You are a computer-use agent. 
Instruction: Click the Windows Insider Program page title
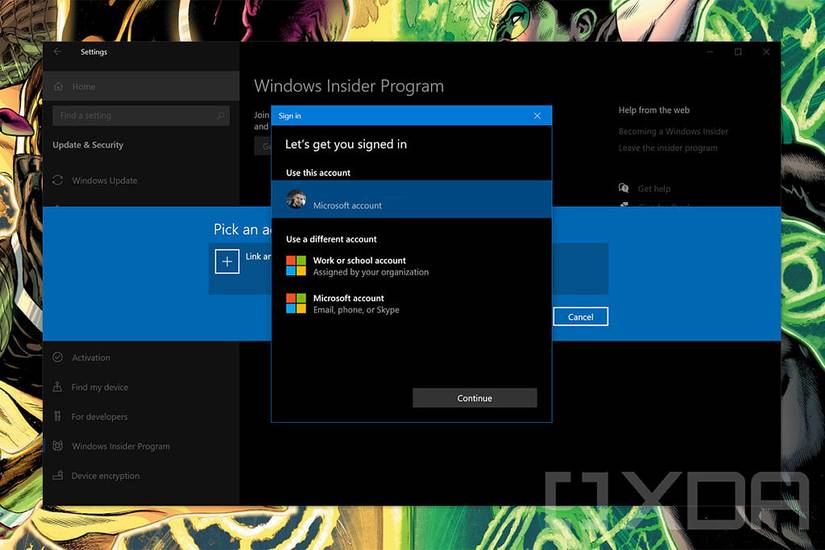click(x=349, y=86)
